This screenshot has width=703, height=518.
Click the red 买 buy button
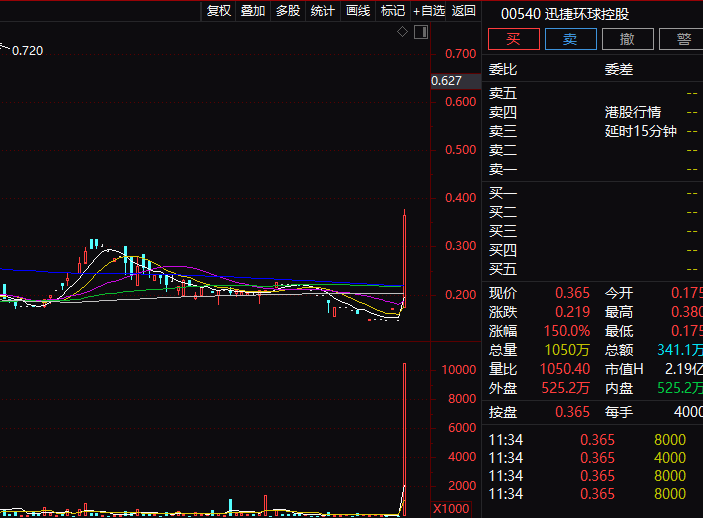point(513,39)
